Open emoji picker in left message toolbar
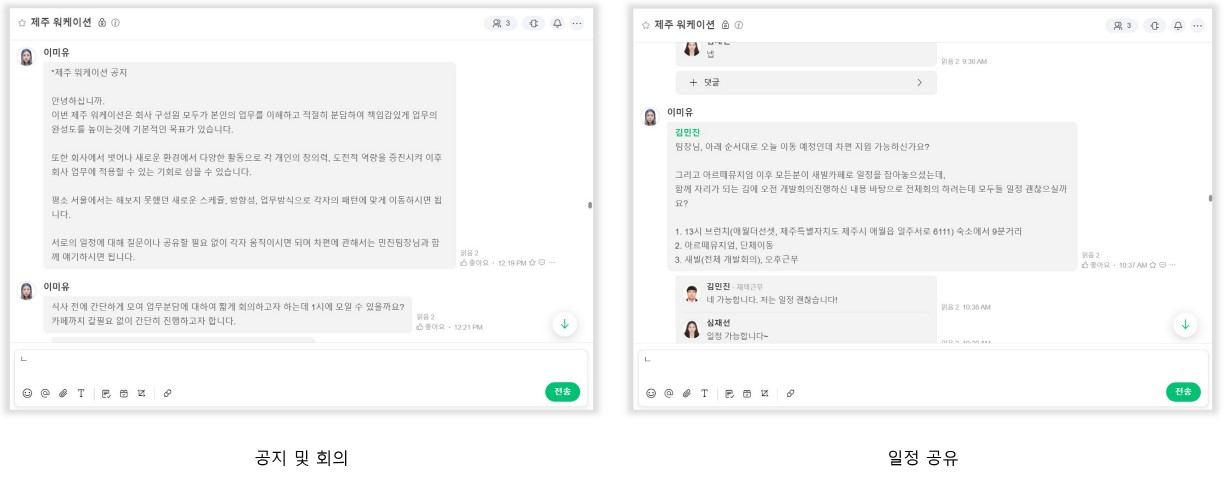Screen dimensions: 1224x477 [27, 393]
